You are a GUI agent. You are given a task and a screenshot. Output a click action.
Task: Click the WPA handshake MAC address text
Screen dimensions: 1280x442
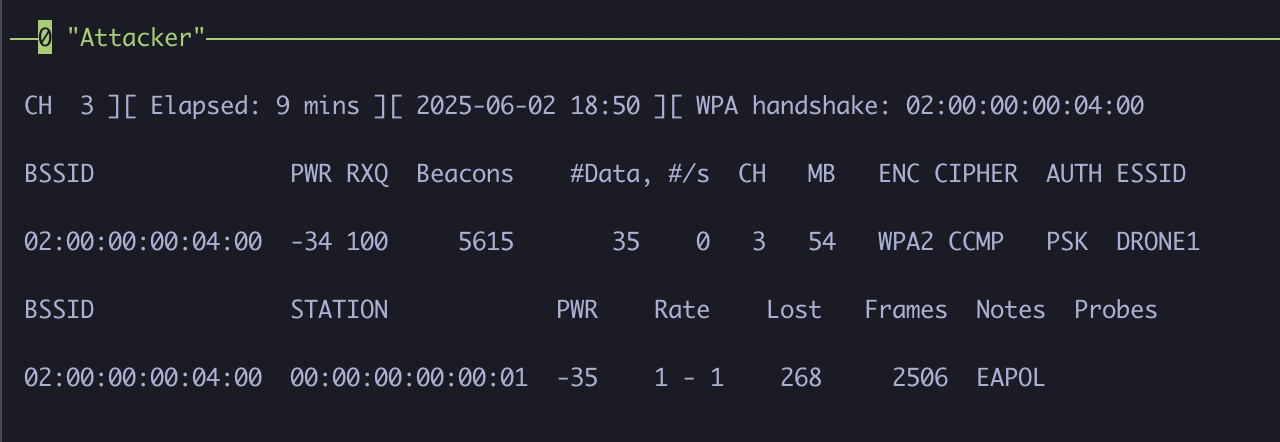click(x=1025, y=106)
